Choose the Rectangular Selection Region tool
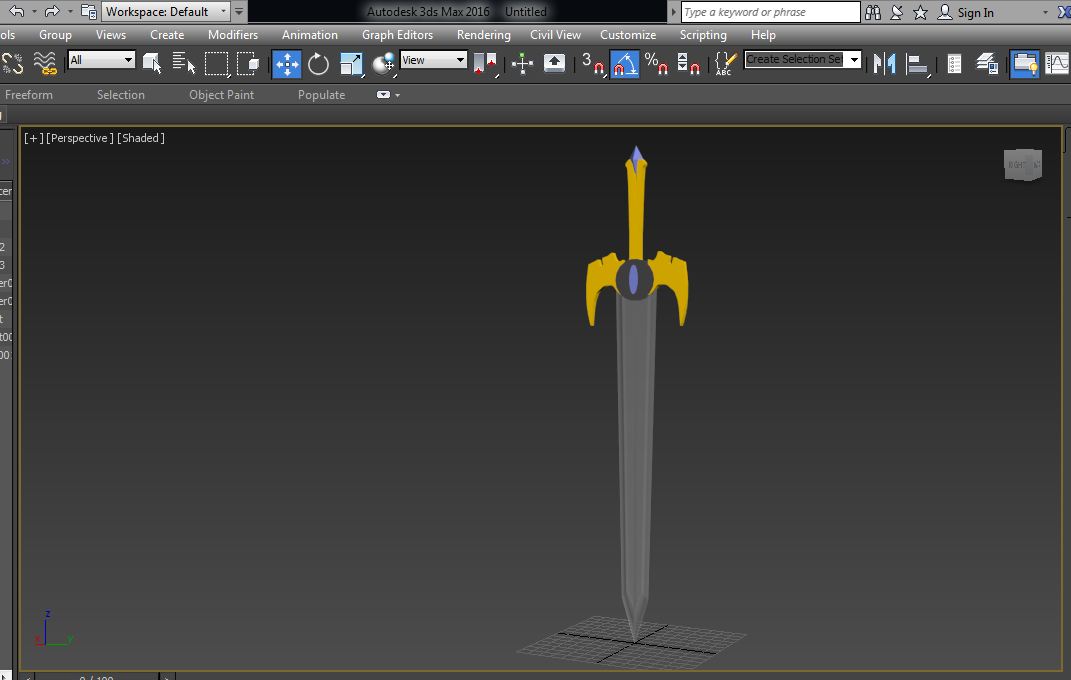Image resolution: width=1071 pixels, height=680 pixels. point(216,64)
